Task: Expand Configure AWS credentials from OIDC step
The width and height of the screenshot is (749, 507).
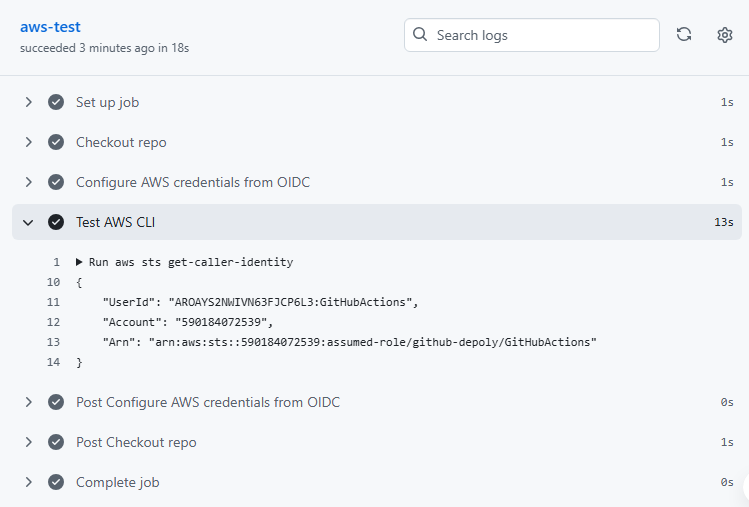Action: [x=29, y=182]
